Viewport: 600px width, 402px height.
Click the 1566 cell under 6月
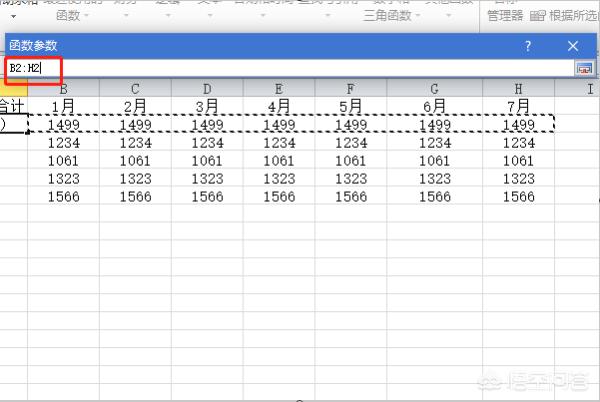pyautogui.click(x=435, y=196)
